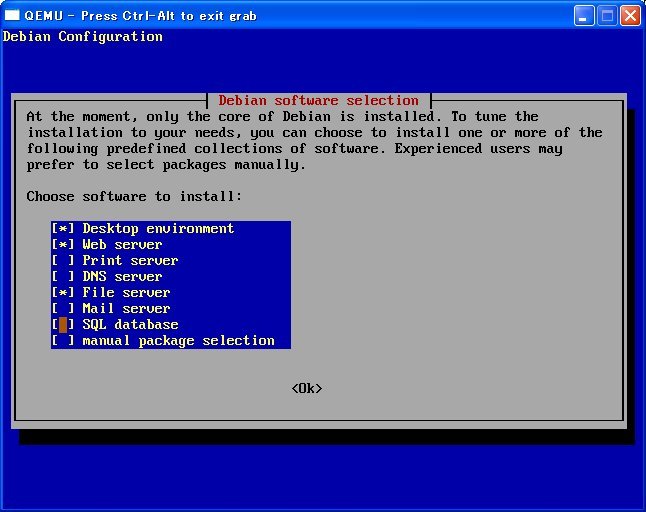Enable manual package selection checkbox
Screen dimensions: 646x512
pyautogui.click(x=63, y=341)
